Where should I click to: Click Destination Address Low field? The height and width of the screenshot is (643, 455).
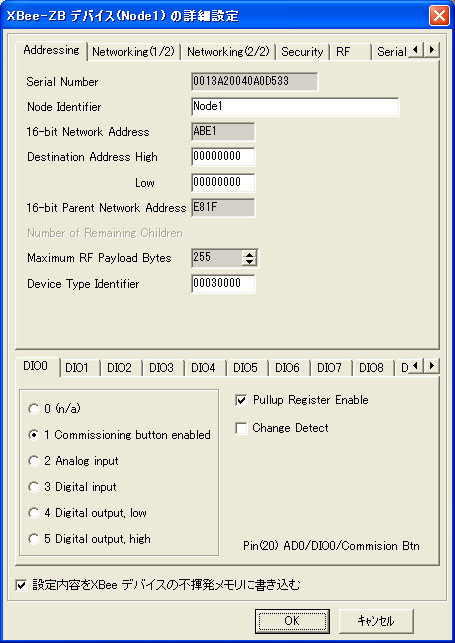[x=223, y=182]
